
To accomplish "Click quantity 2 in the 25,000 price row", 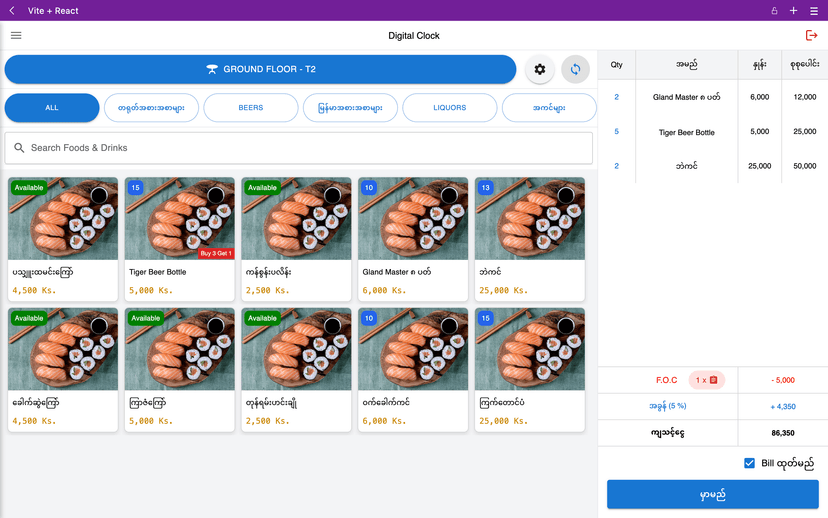I will [x=616, y=166].
